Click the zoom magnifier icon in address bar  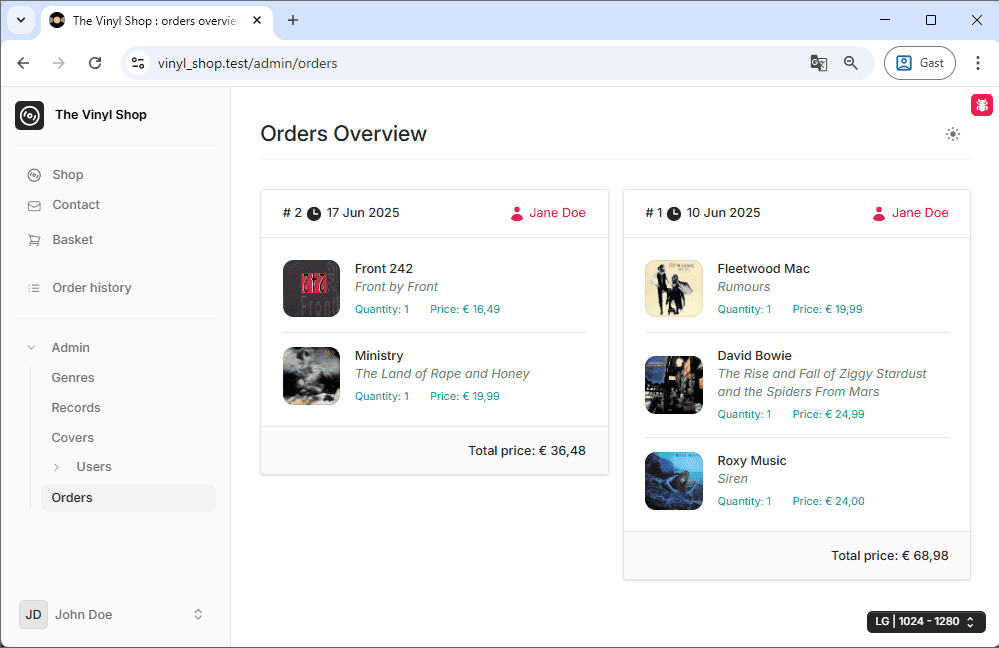click(x=851, y=63)
